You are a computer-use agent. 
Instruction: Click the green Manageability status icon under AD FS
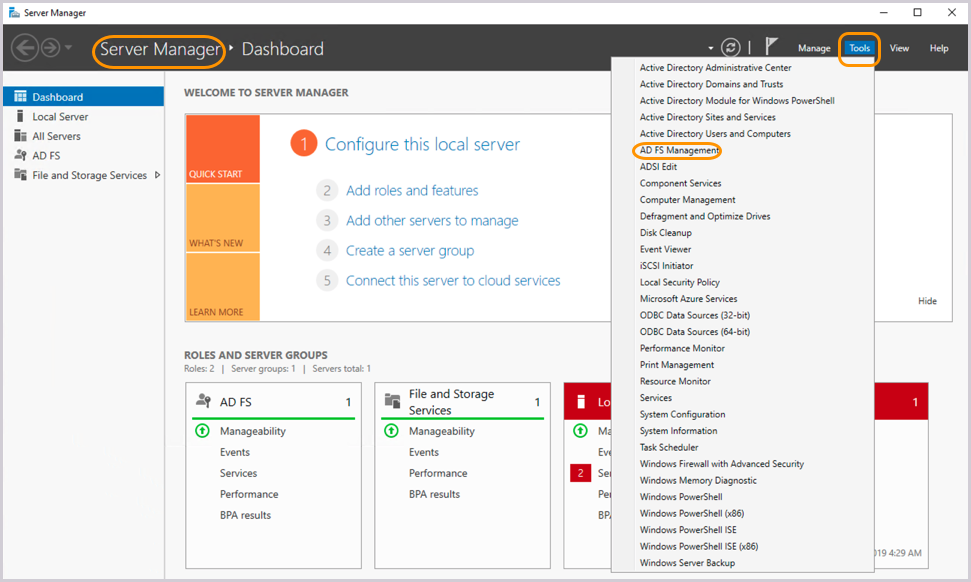(x=201, y=431)
